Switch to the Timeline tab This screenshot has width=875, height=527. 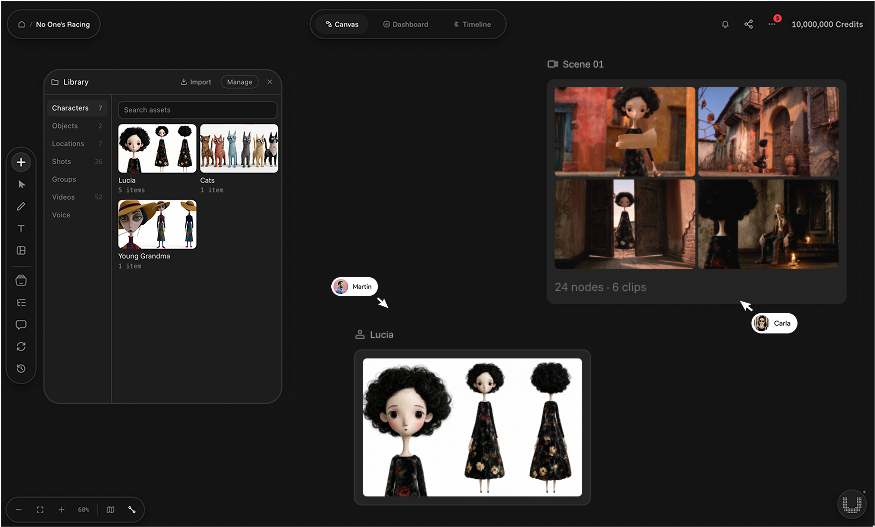point(472,25)
